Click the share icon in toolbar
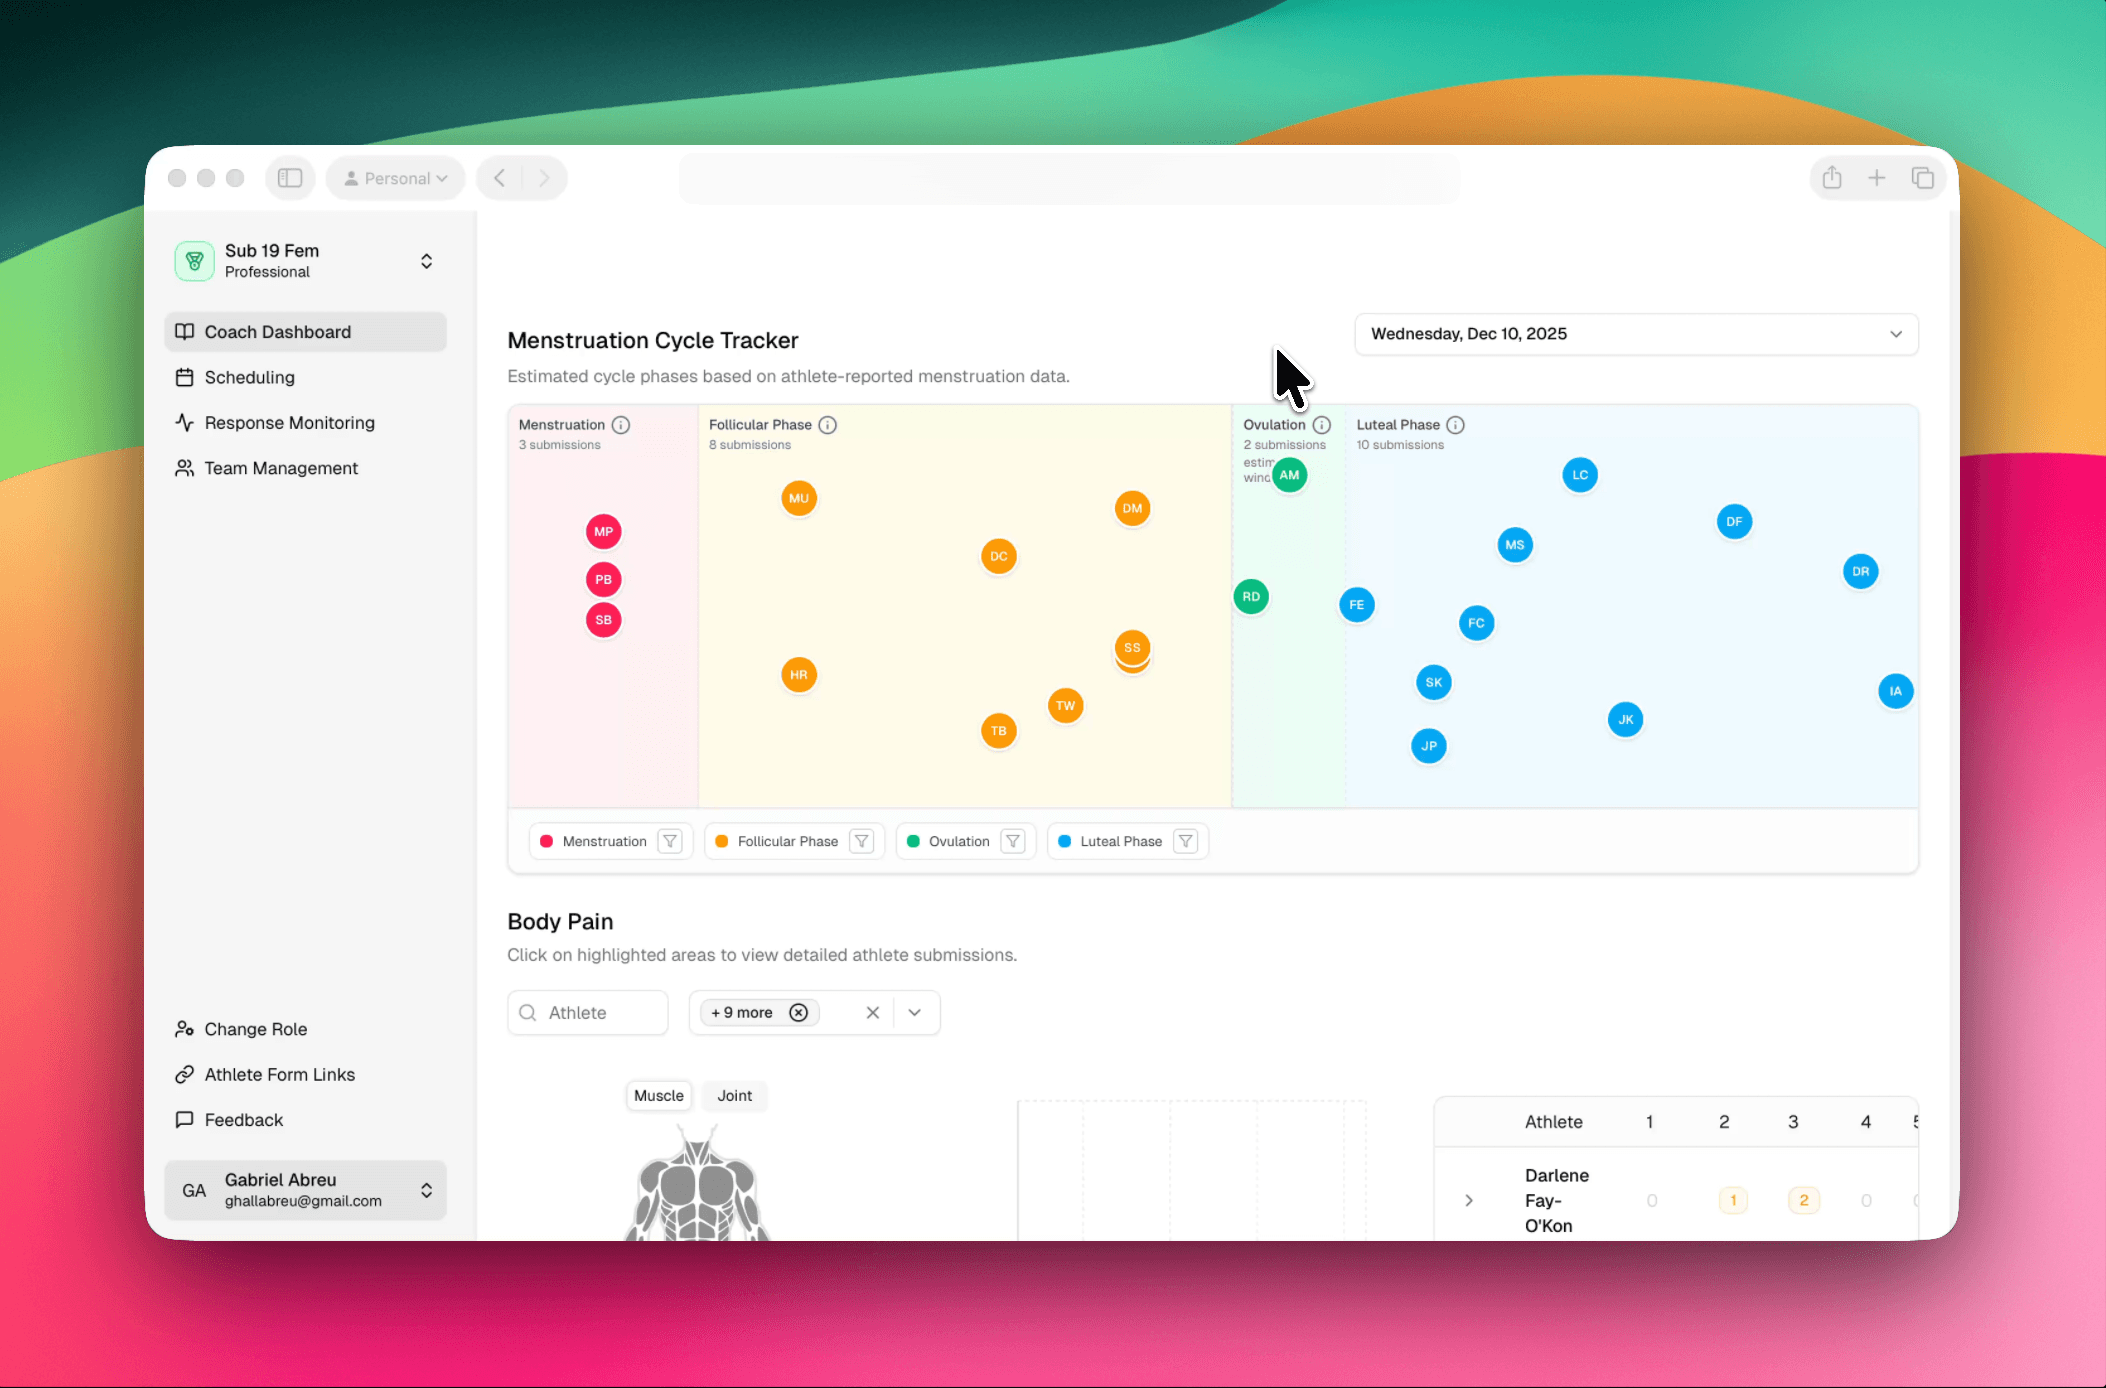This screenshot has width=2106, height=1388. [1831, 178]
